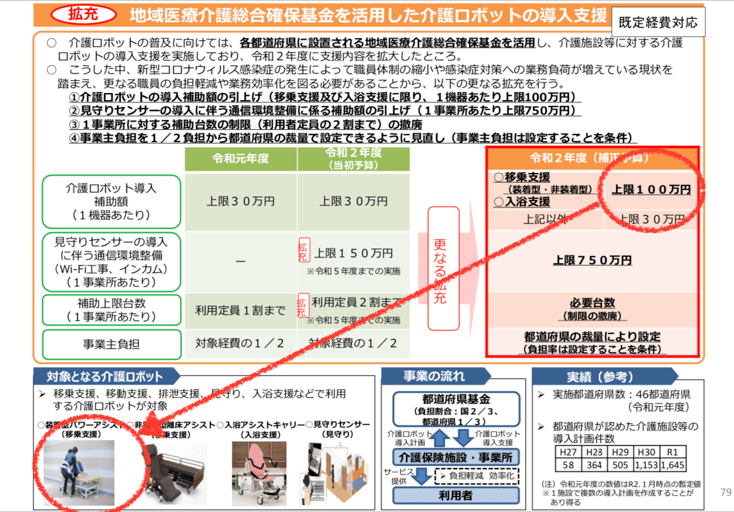Click the 都道府県基金 box

coord(456,409)
